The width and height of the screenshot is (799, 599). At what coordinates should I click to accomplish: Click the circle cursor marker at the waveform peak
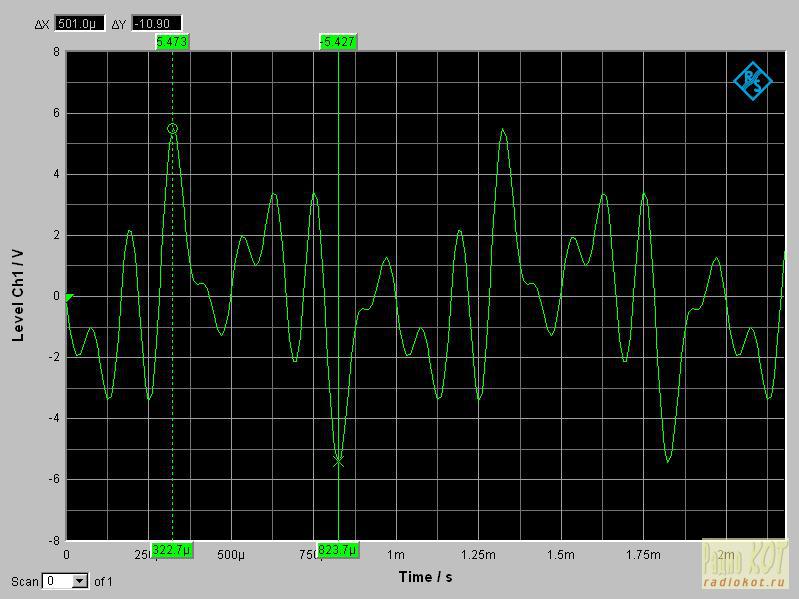(x=172, y=128)
